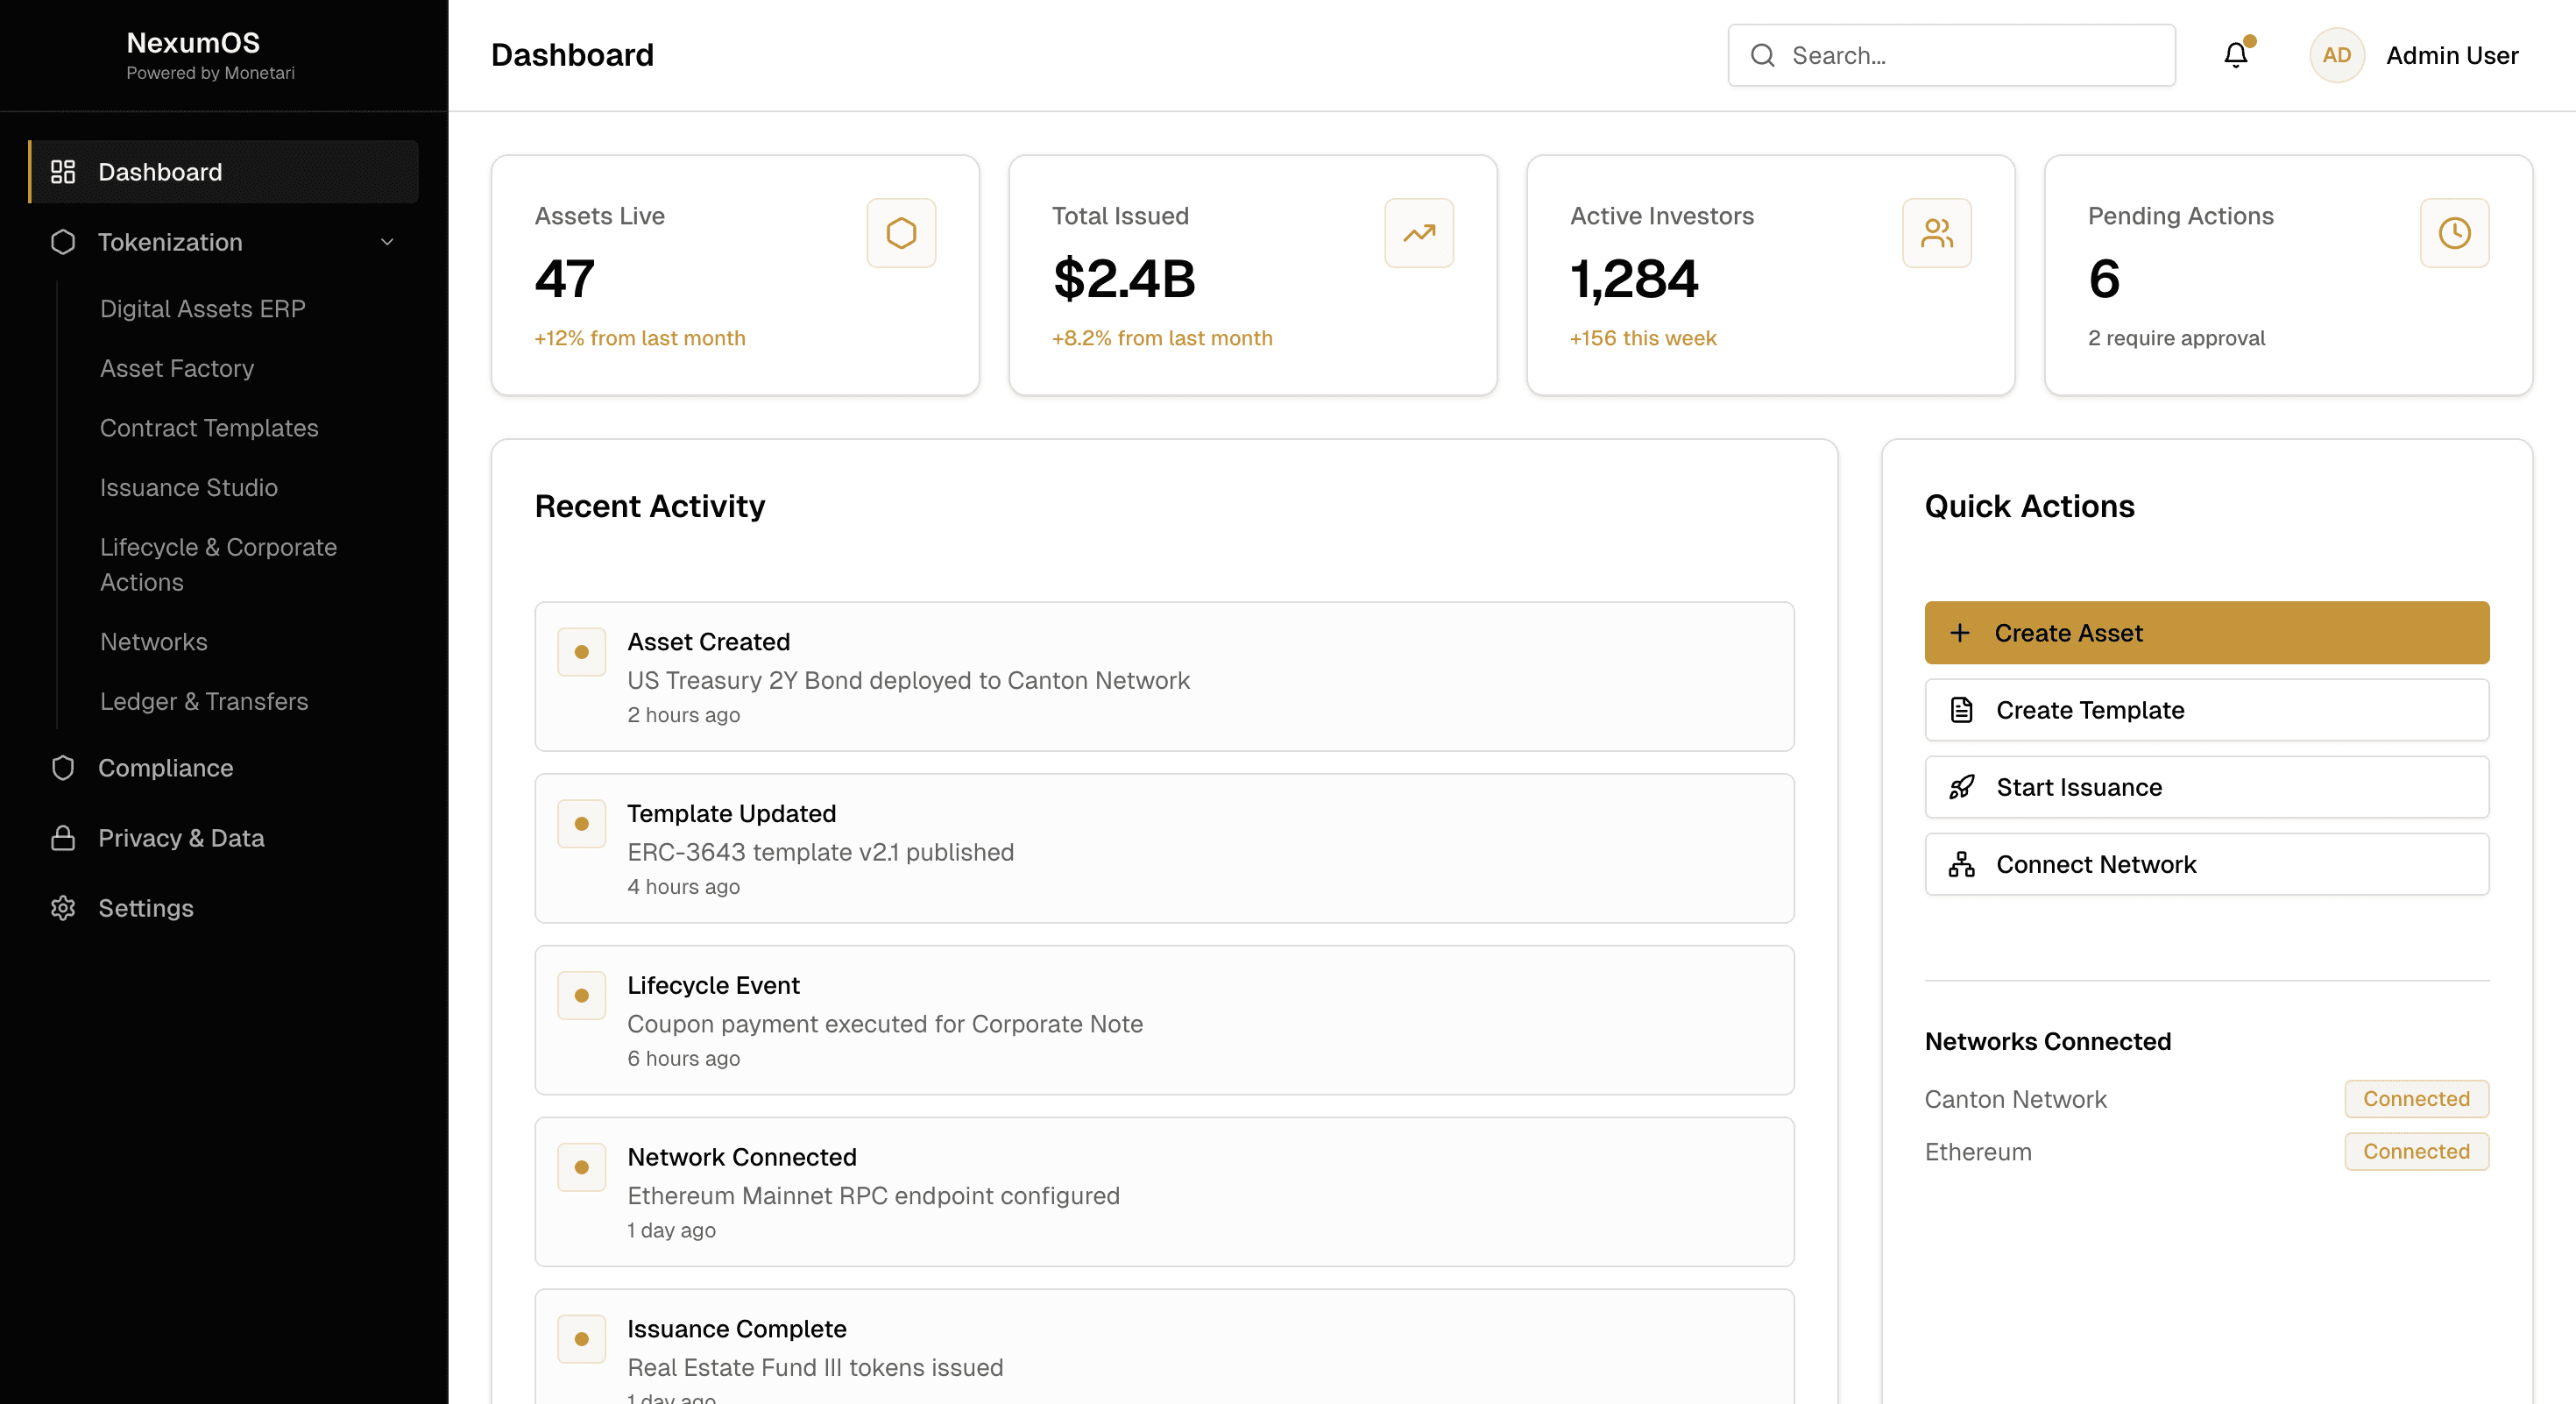Collapse the Tokenization section chevron
Image resolution: width=2576 pixels, height=1404 pixels.
pos(387,242)
